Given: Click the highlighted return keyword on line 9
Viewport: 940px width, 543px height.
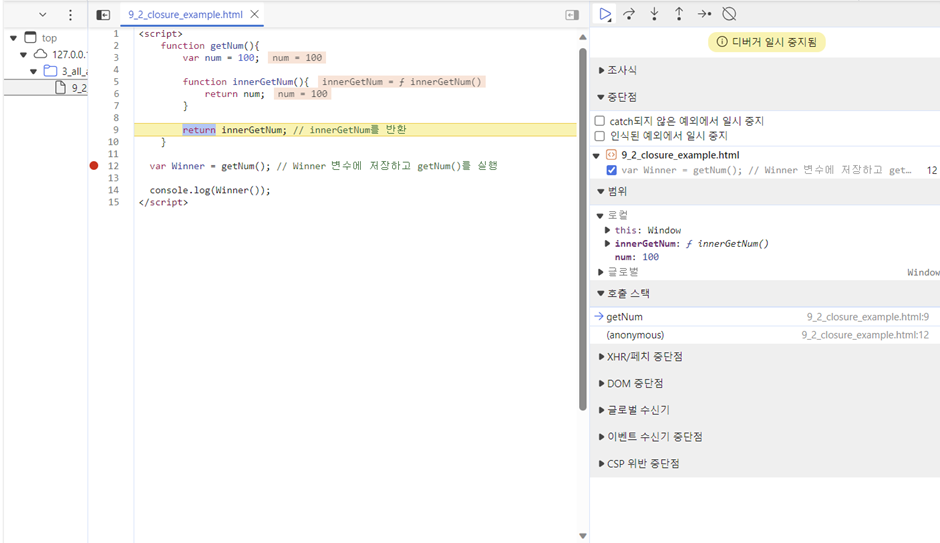Looking at the screenshot, I should pos(199,130).
